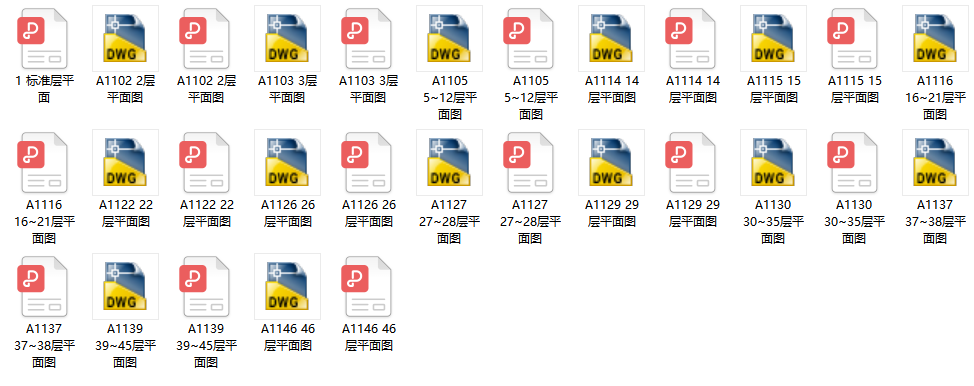Viewport: 974px width, 386px height.
Task: Choose the A1114 14层平面图 PDF icon
Action: tap(692, 39)
